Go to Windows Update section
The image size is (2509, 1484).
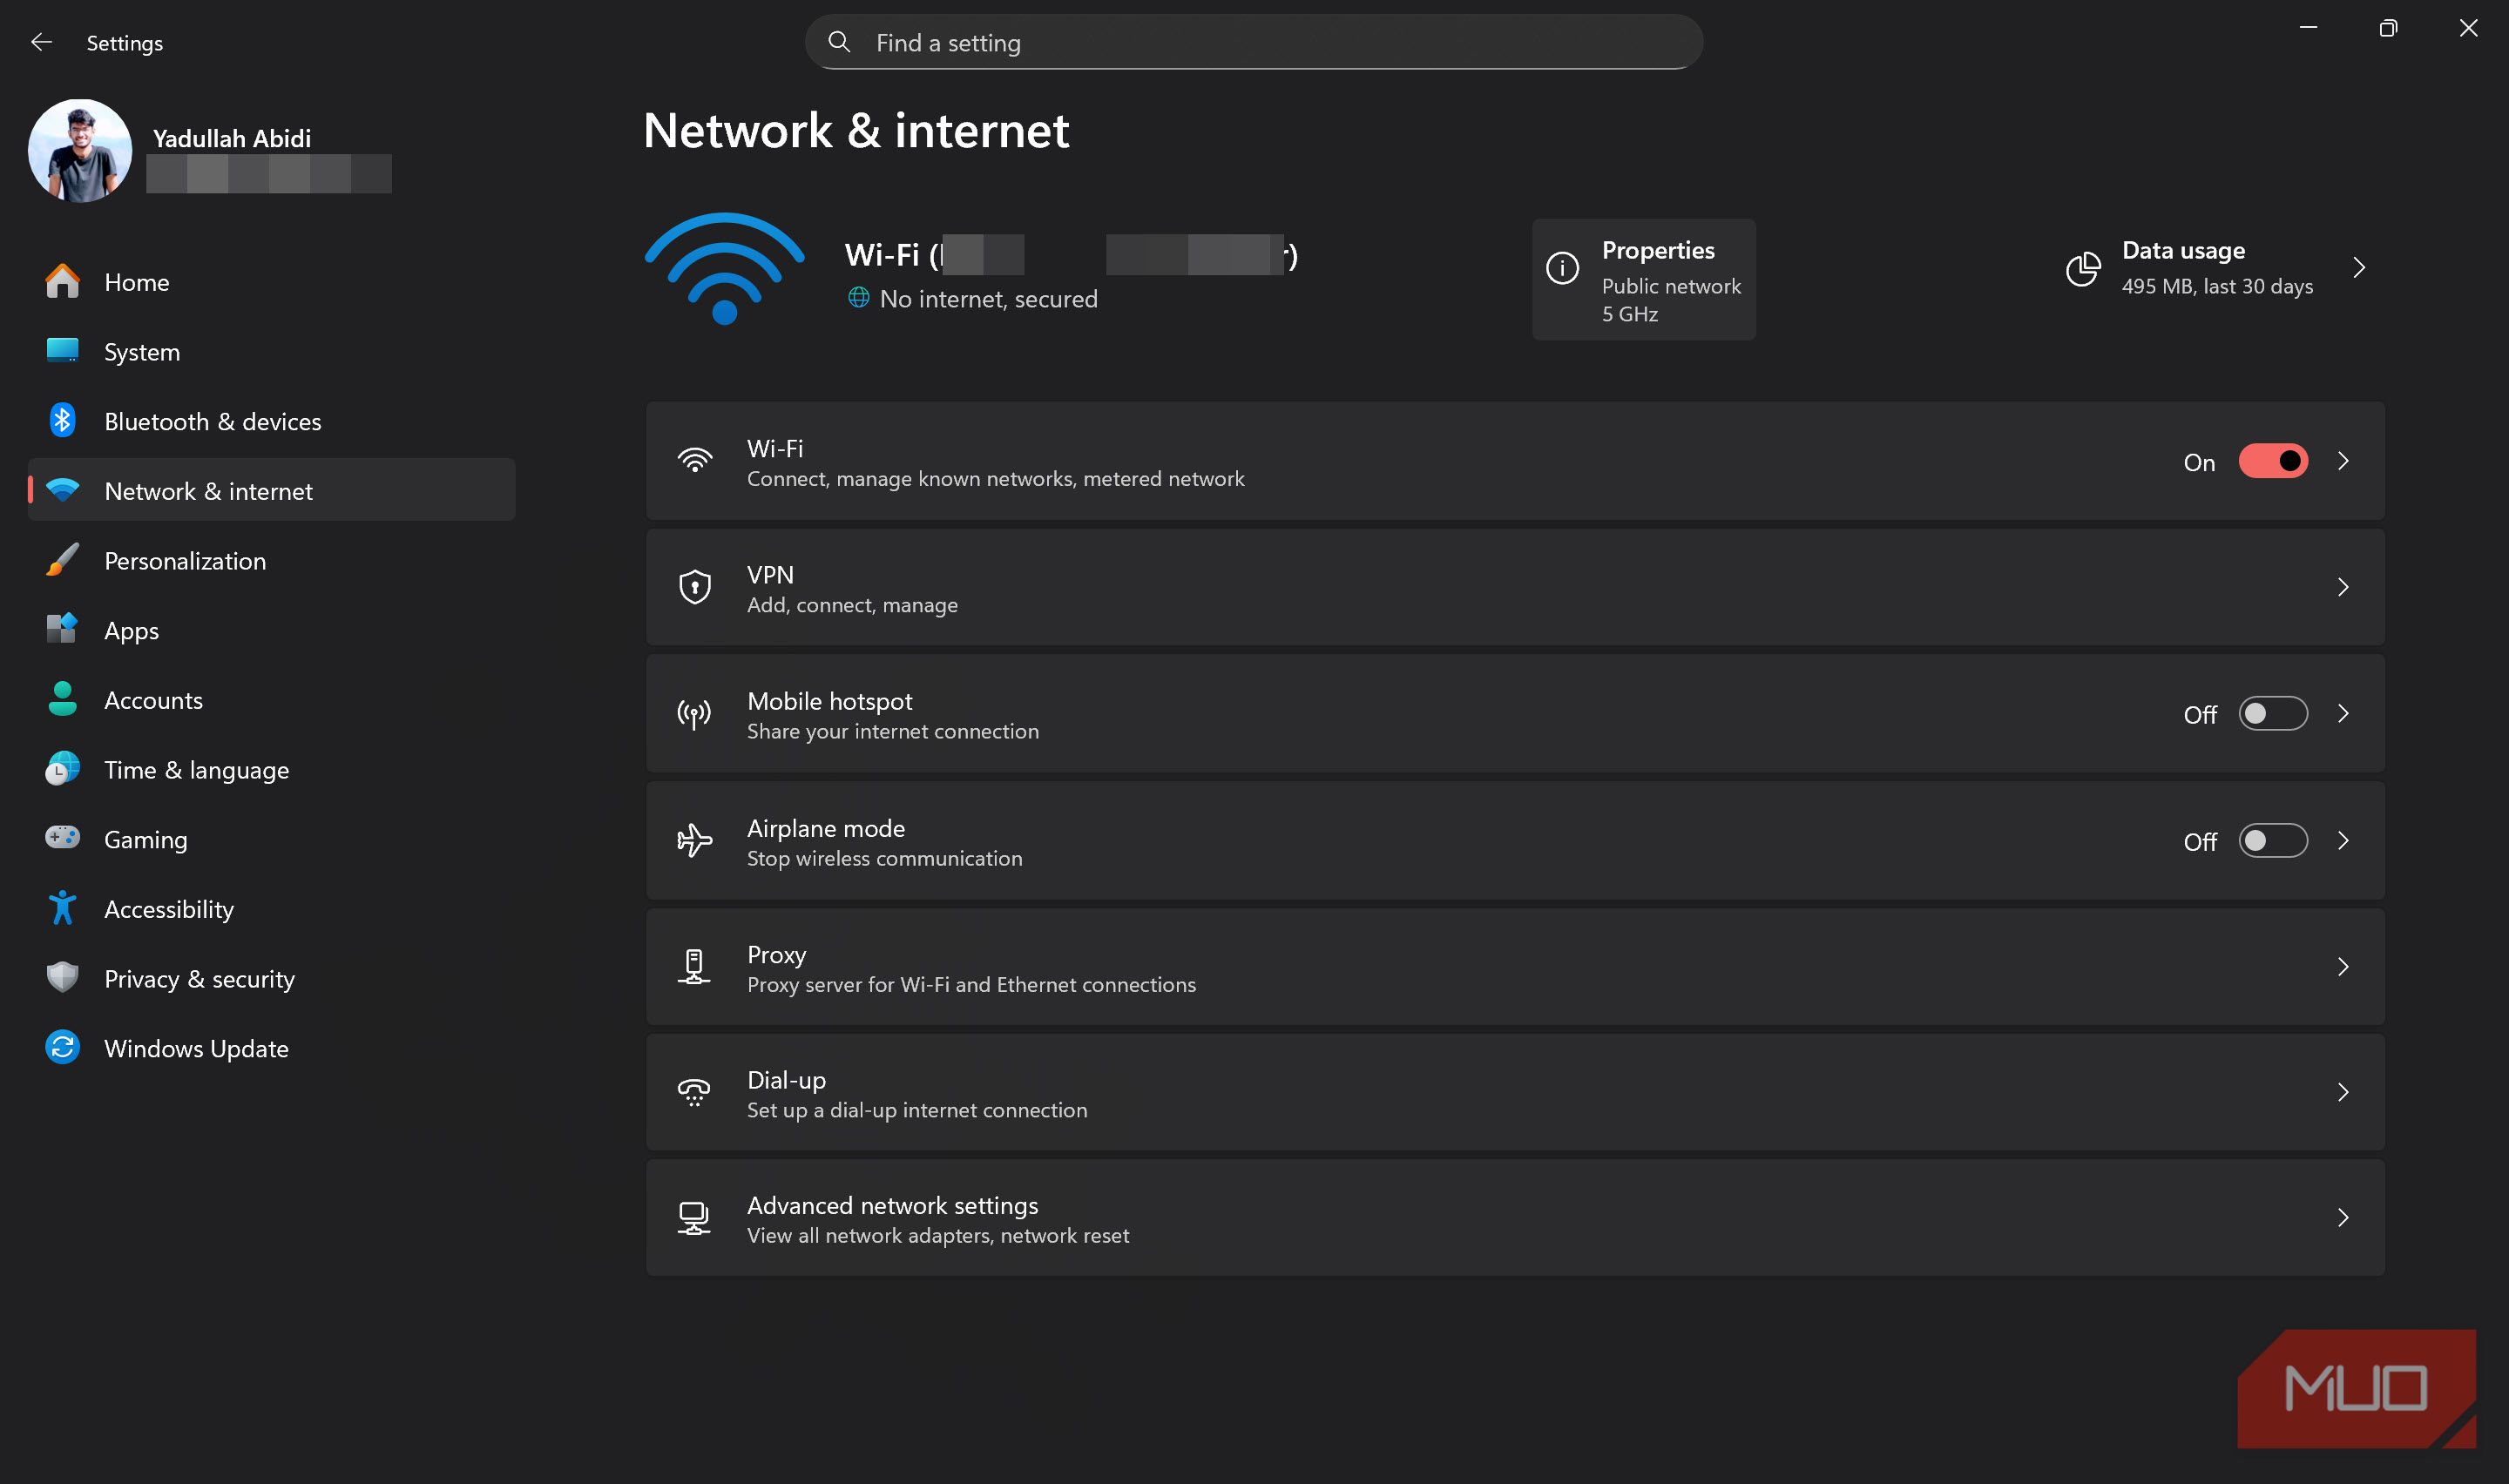point(196,1048)
